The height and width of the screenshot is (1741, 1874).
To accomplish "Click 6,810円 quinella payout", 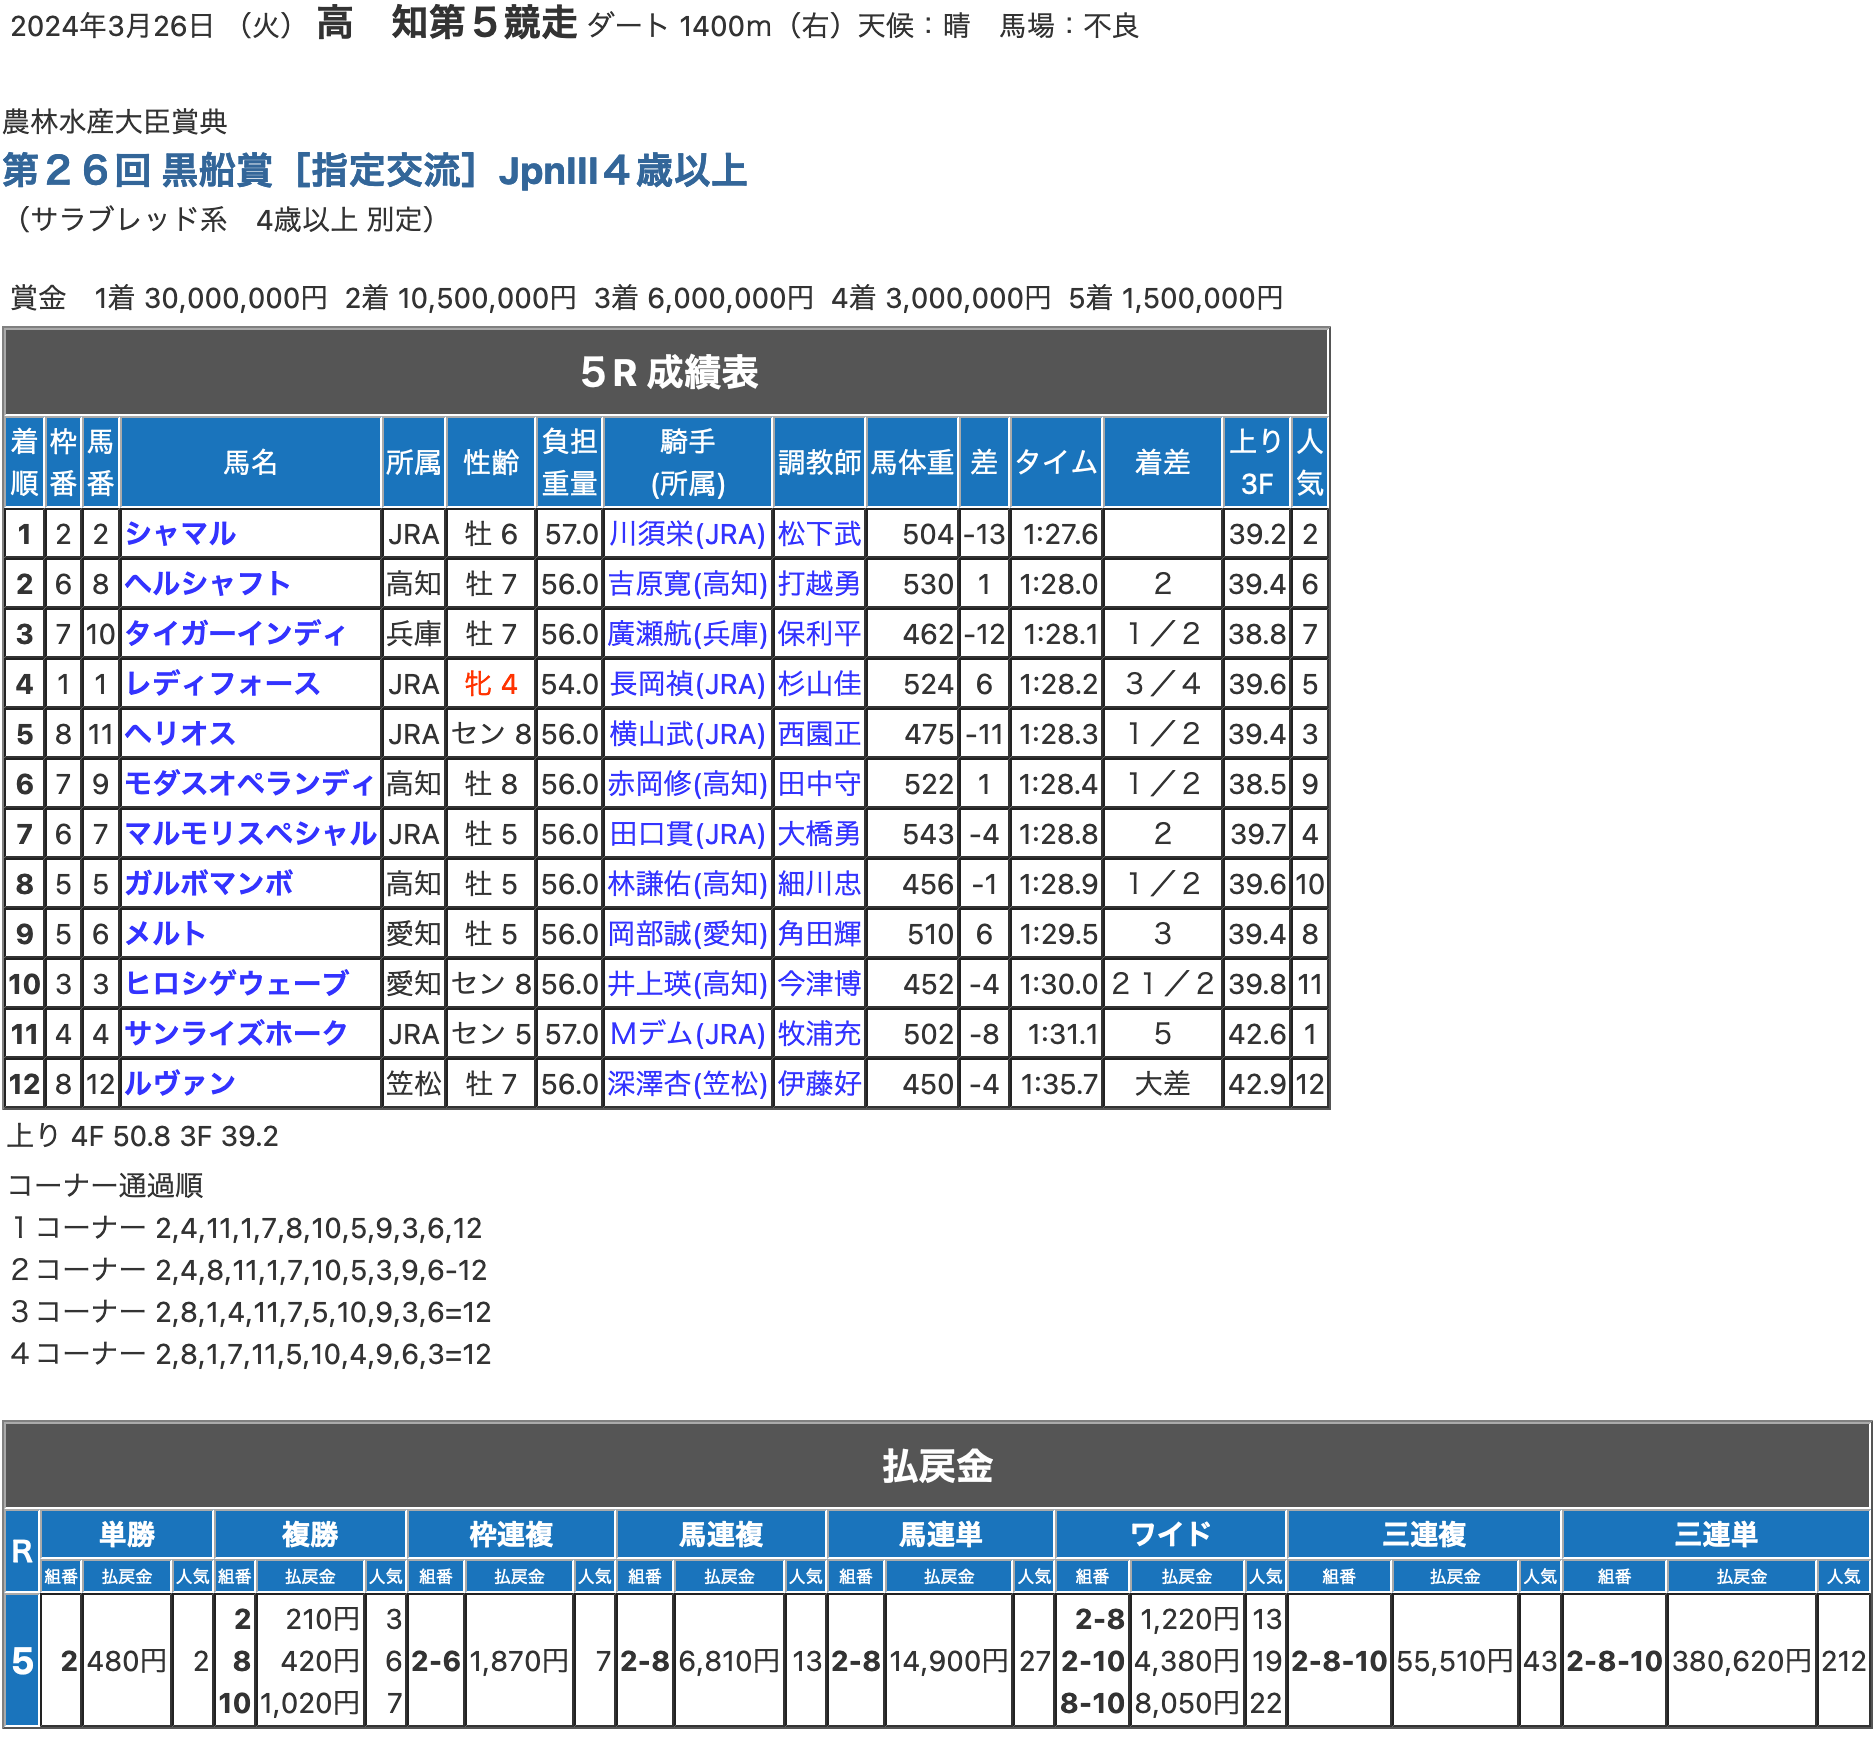I will (x=729, y=1661).
